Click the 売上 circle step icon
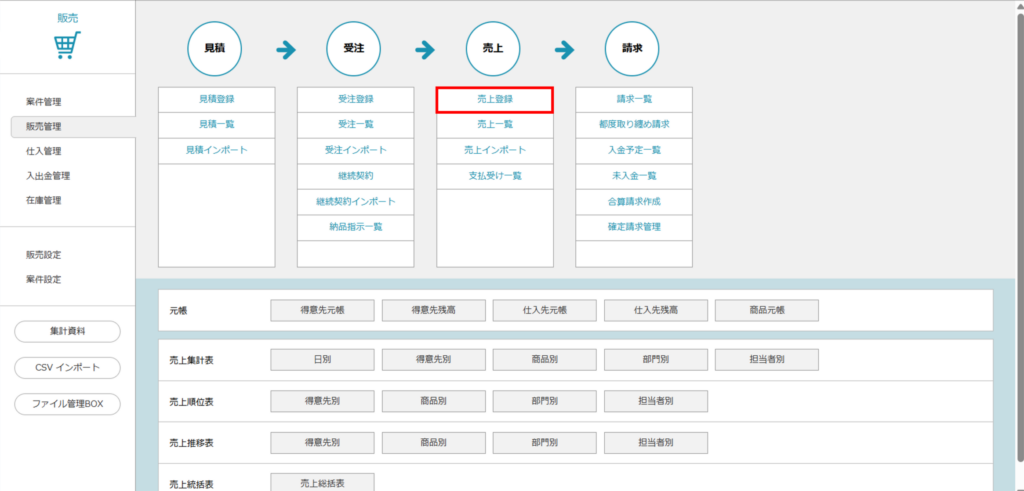This screenshot has width=1024, height=491. 494,48
